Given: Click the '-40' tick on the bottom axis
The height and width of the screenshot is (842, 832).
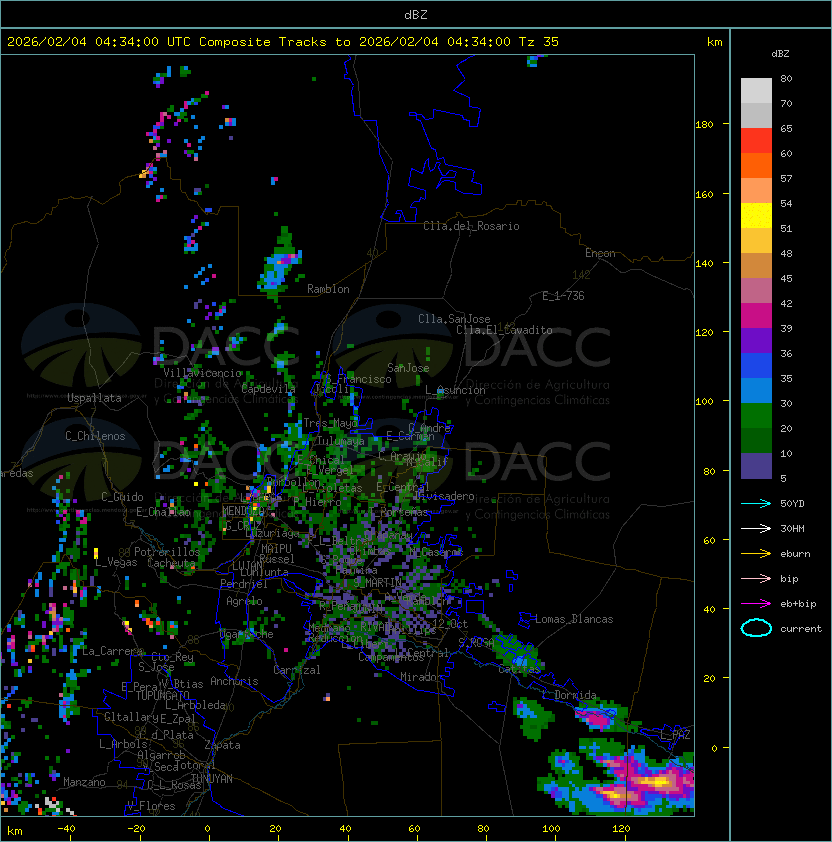Looking at the screenshot, I should pos(66,829).
